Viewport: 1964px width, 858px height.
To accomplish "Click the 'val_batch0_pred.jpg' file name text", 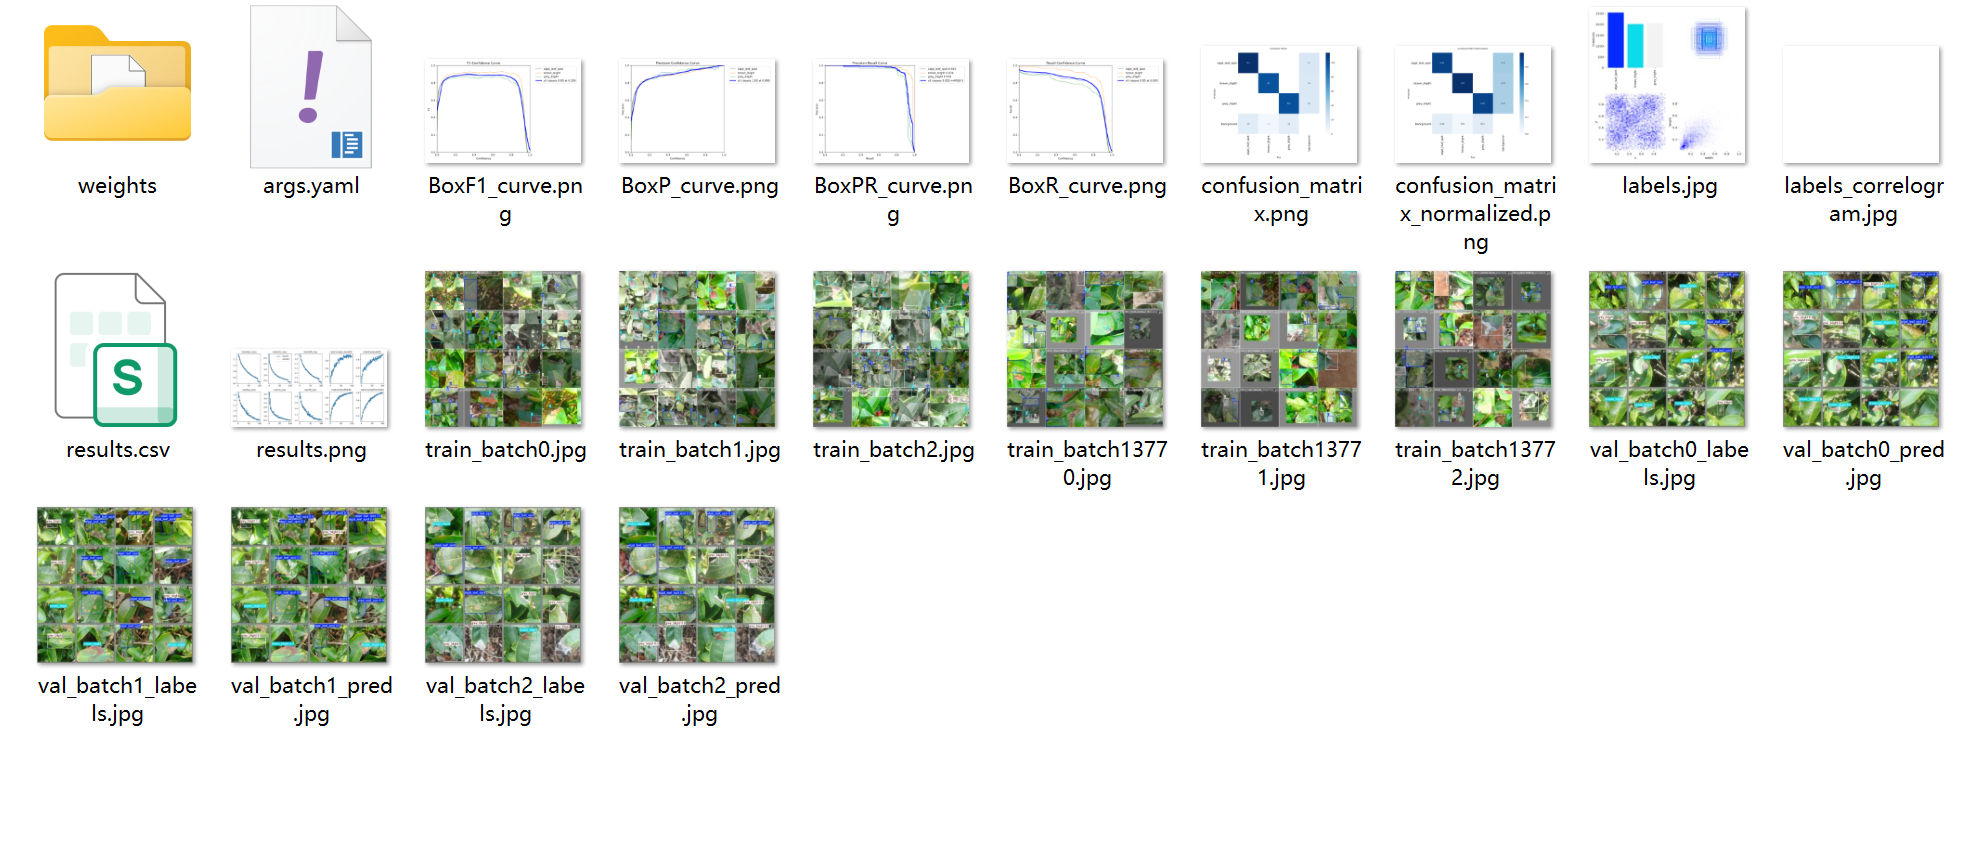I will pyautogui.click(x=1863, y=464).
